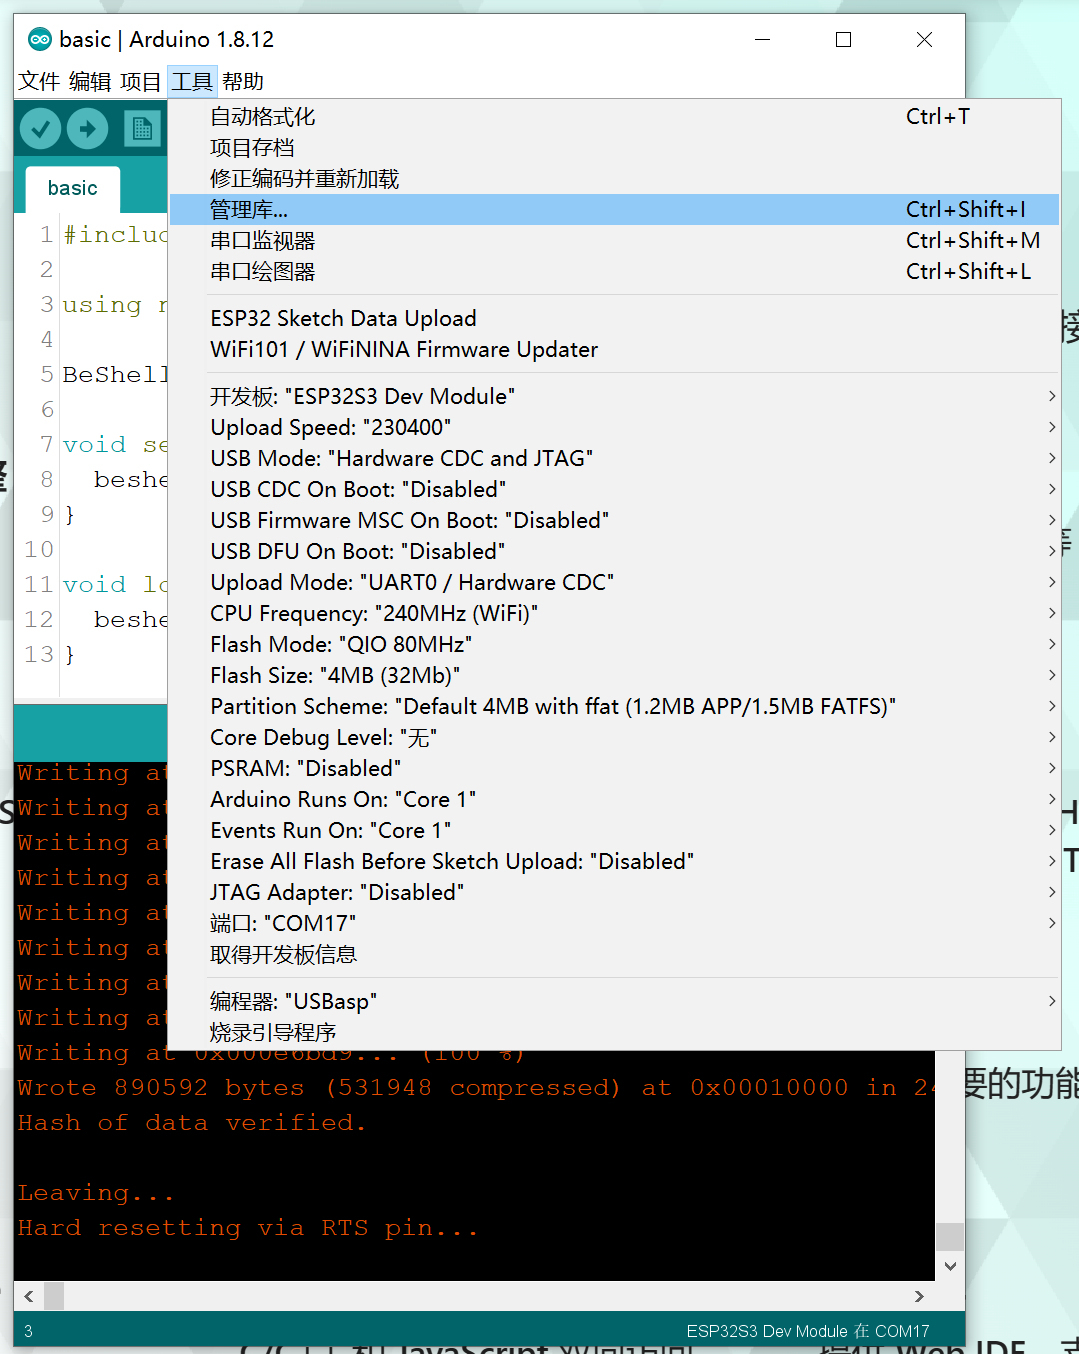1079x1354 pixels.
Task: Expand the Flash Mode QIO 80MHz submenu
Action: [614, 644]
